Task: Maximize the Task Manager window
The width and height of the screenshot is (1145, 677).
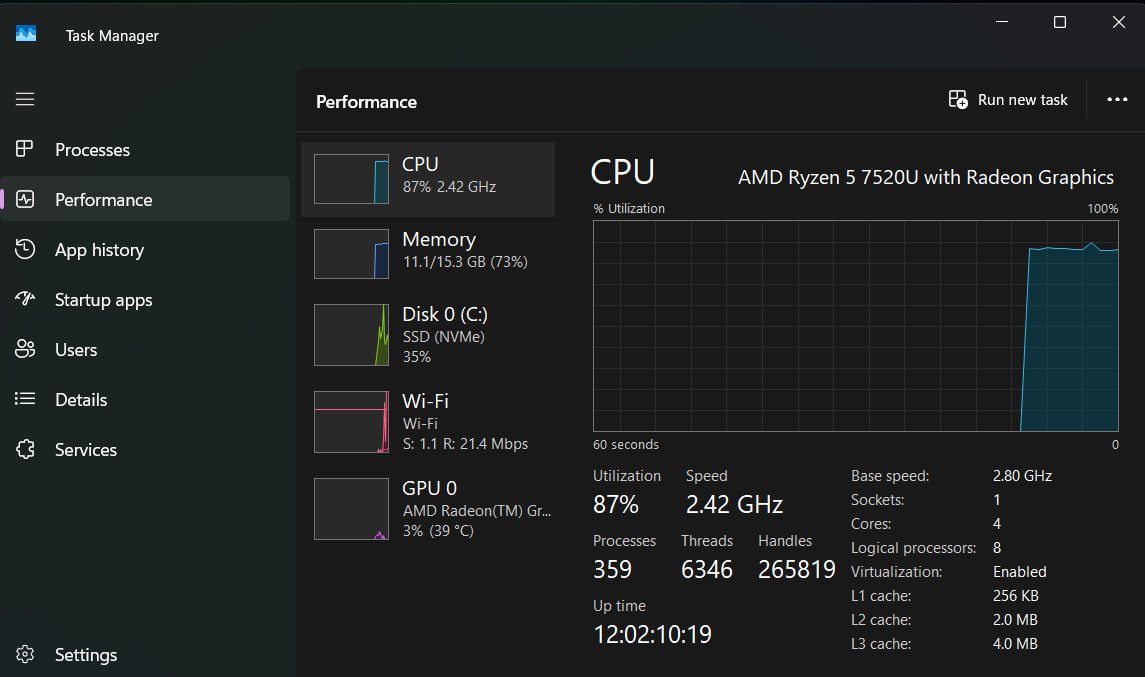Action: [1060, 22]
